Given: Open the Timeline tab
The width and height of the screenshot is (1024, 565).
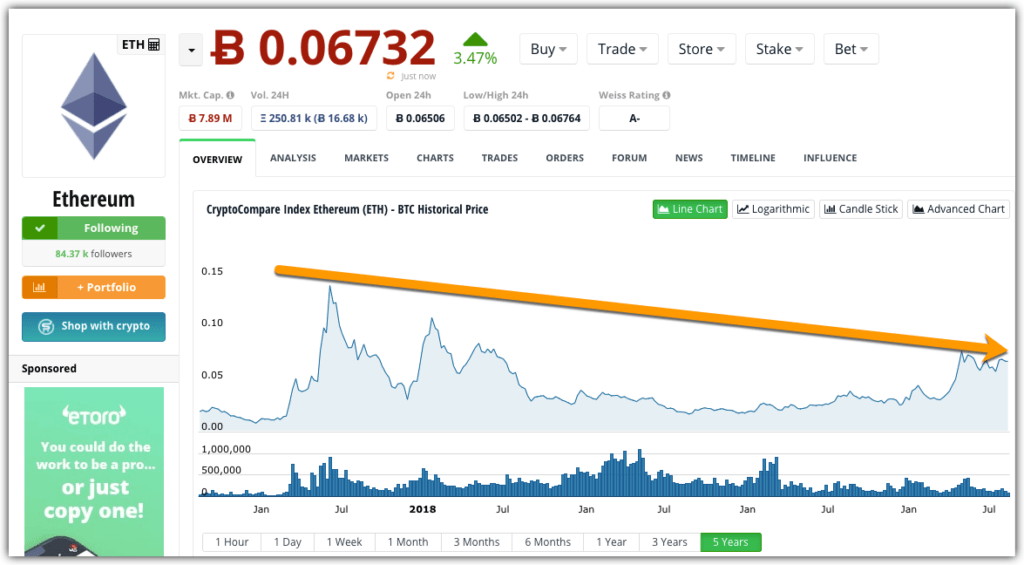Looking at the screenshot, I should click(753, 158).
